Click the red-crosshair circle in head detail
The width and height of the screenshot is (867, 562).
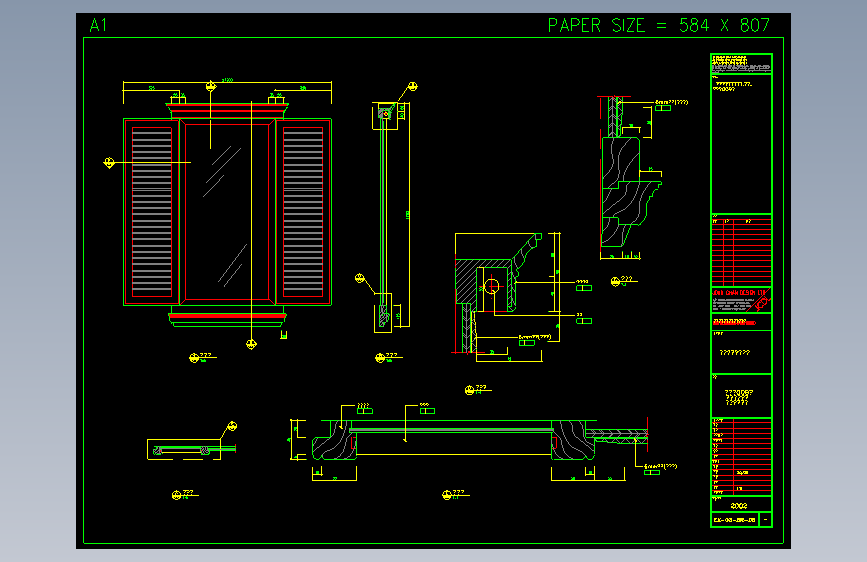click(492, 287)
